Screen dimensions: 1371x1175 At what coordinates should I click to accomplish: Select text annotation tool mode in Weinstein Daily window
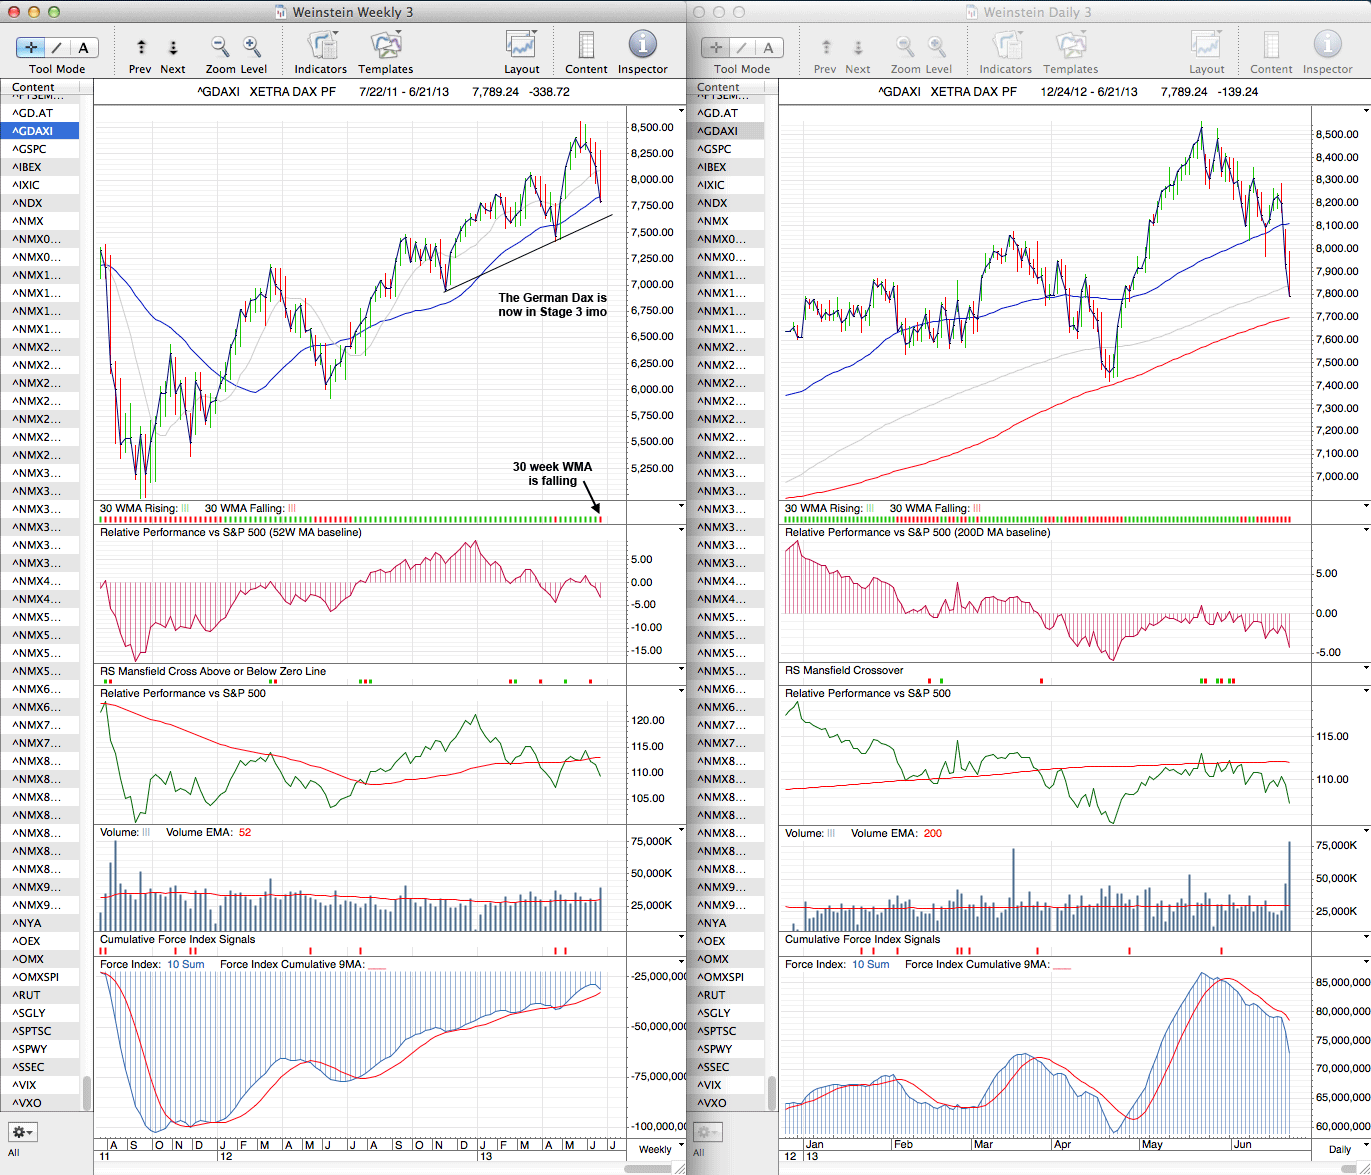[768, 47]
